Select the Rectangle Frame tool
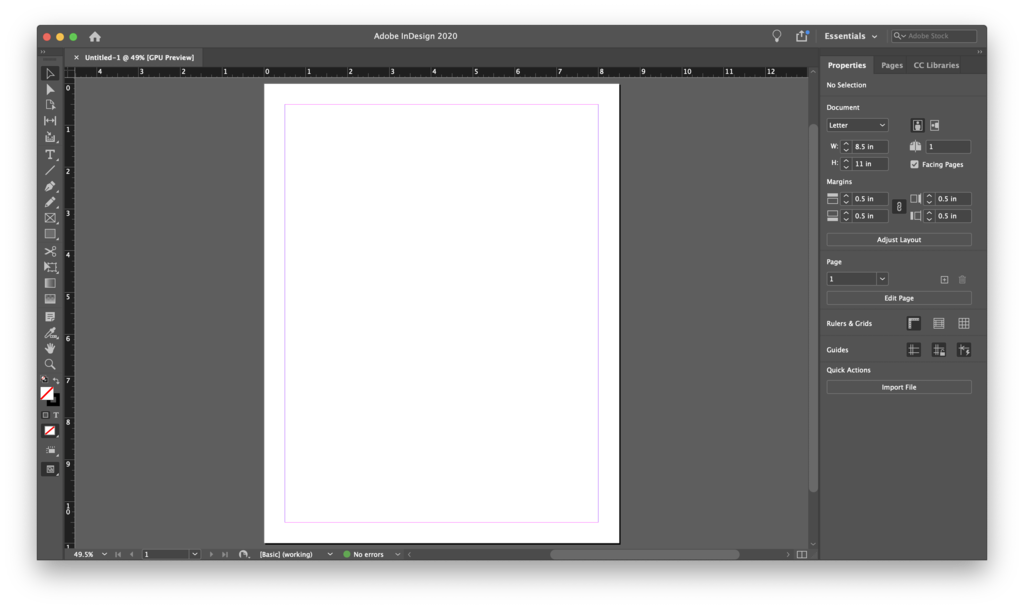Viewport: 1024px width, 609px height. (50, 218)
